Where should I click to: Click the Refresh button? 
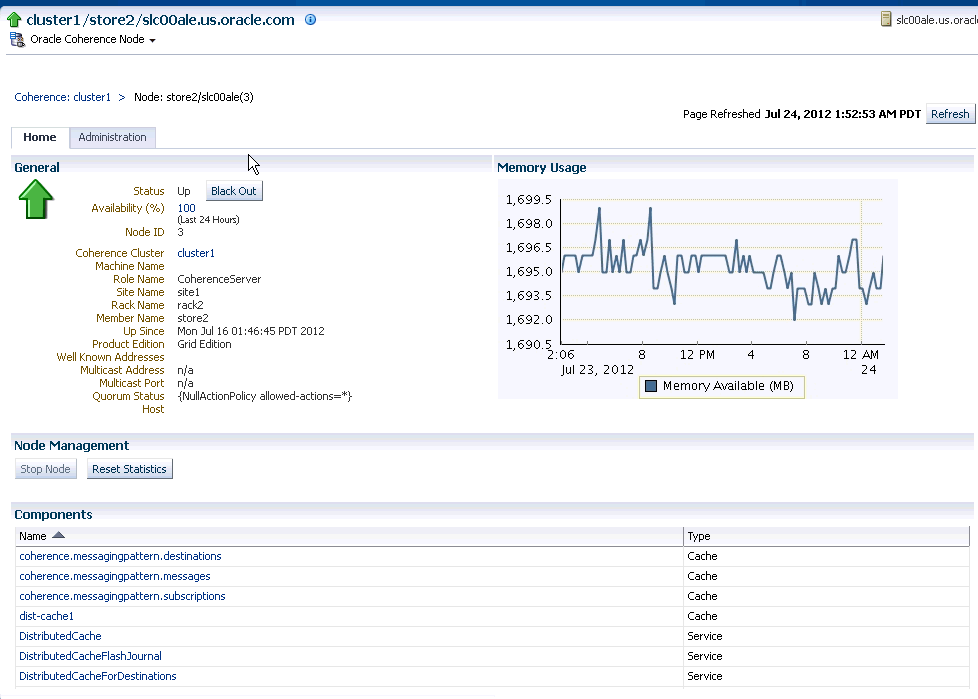[950, 114]
